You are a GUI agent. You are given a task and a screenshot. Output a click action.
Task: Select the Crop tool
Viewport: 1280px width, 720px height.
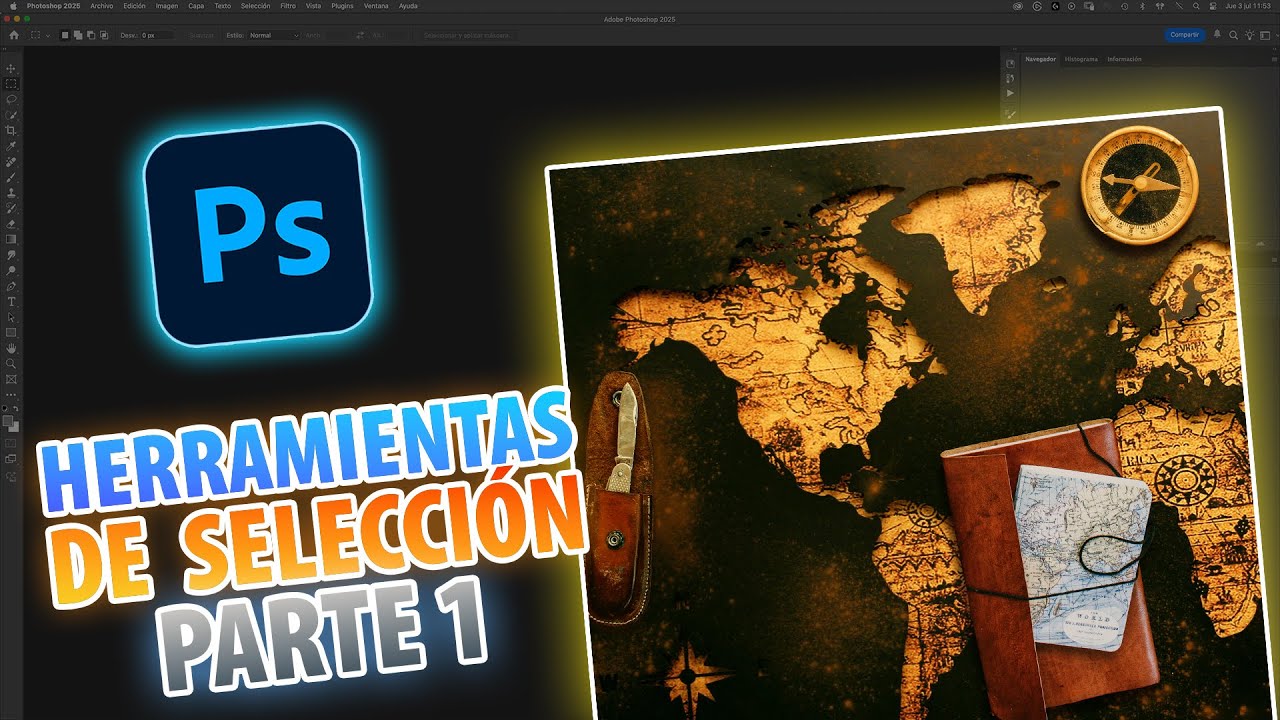pyautogui.click(x=12, y=130)
